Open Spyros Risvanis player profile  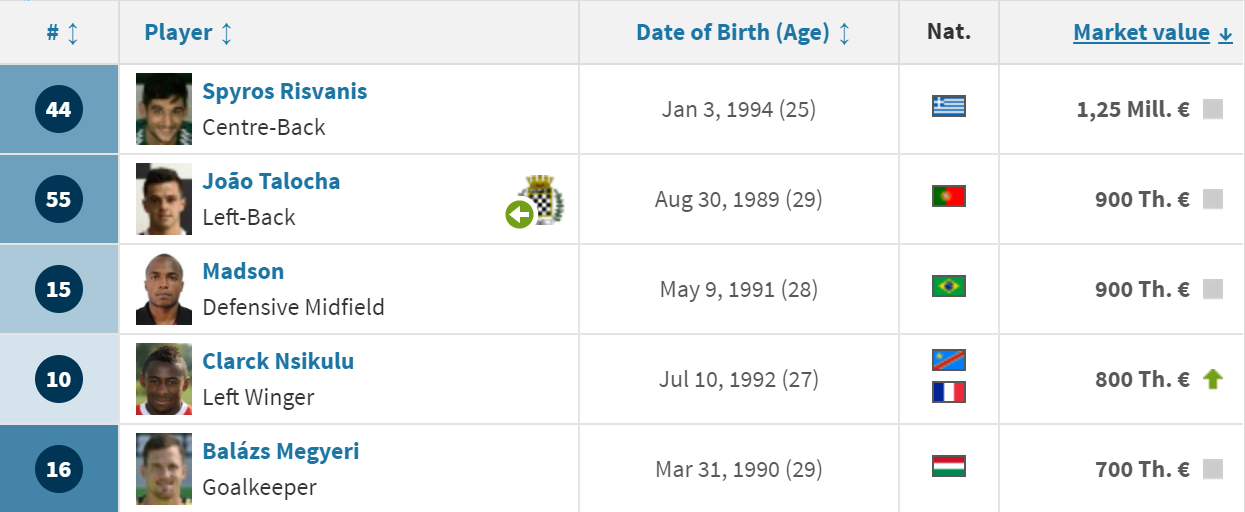point(285,91)
